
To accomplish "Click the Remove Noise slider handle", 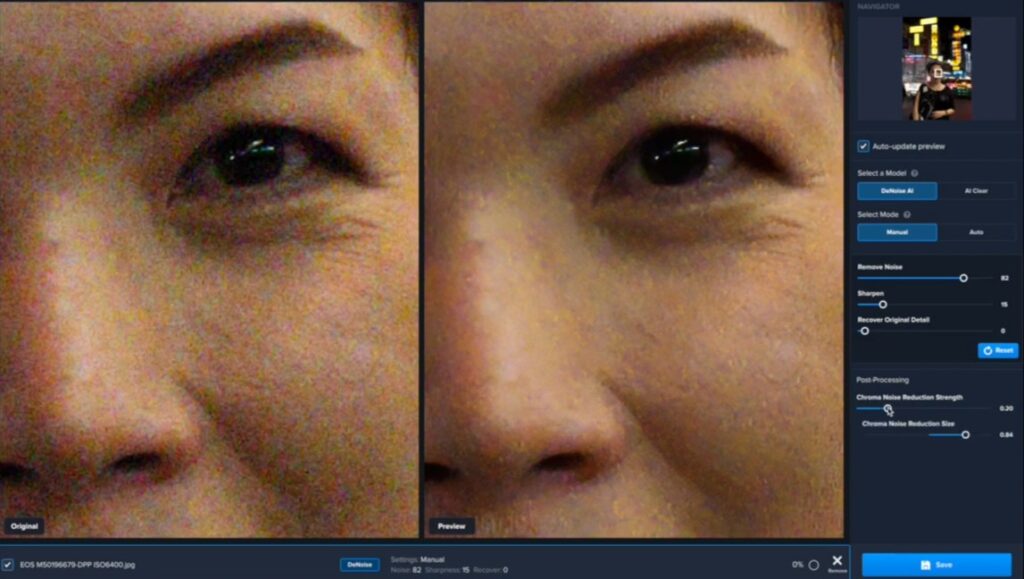I will click(x=963, y=278).
